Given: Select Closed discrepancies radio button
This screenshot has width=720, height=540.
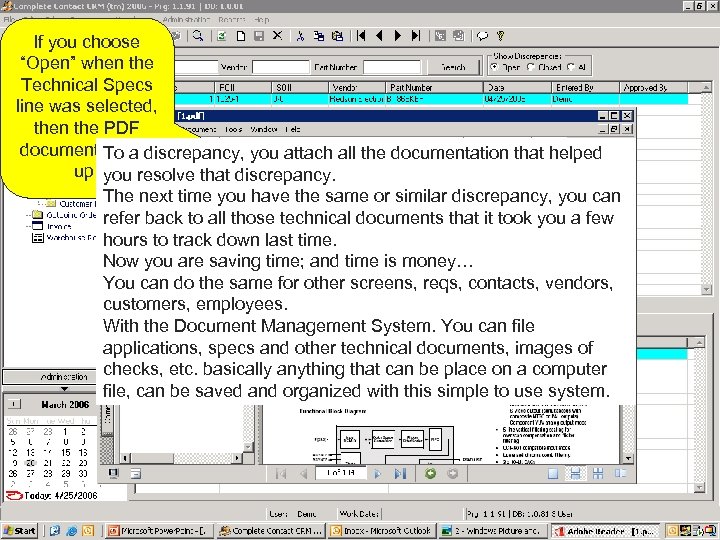Looking at the screenshot, I should coord(531,67).
